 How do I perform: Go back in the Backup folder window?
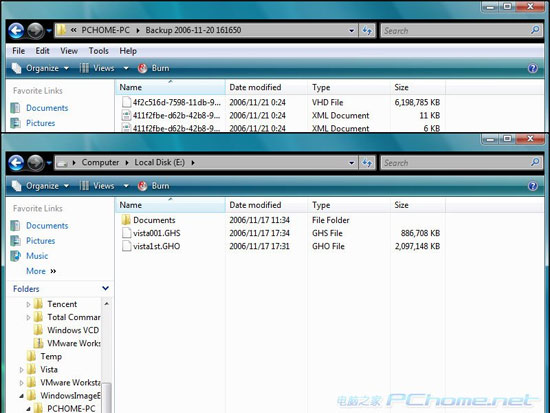tap(16, 31)
